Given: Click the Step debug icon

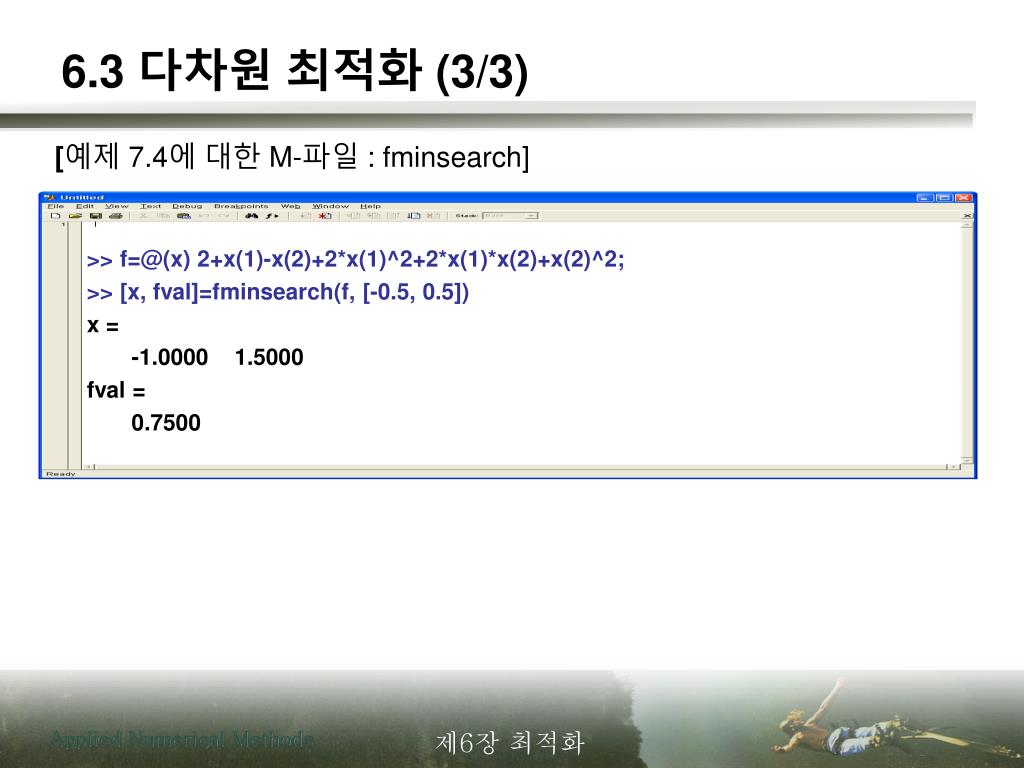Looking at the screenshot, I should click(x=353, y=216).
